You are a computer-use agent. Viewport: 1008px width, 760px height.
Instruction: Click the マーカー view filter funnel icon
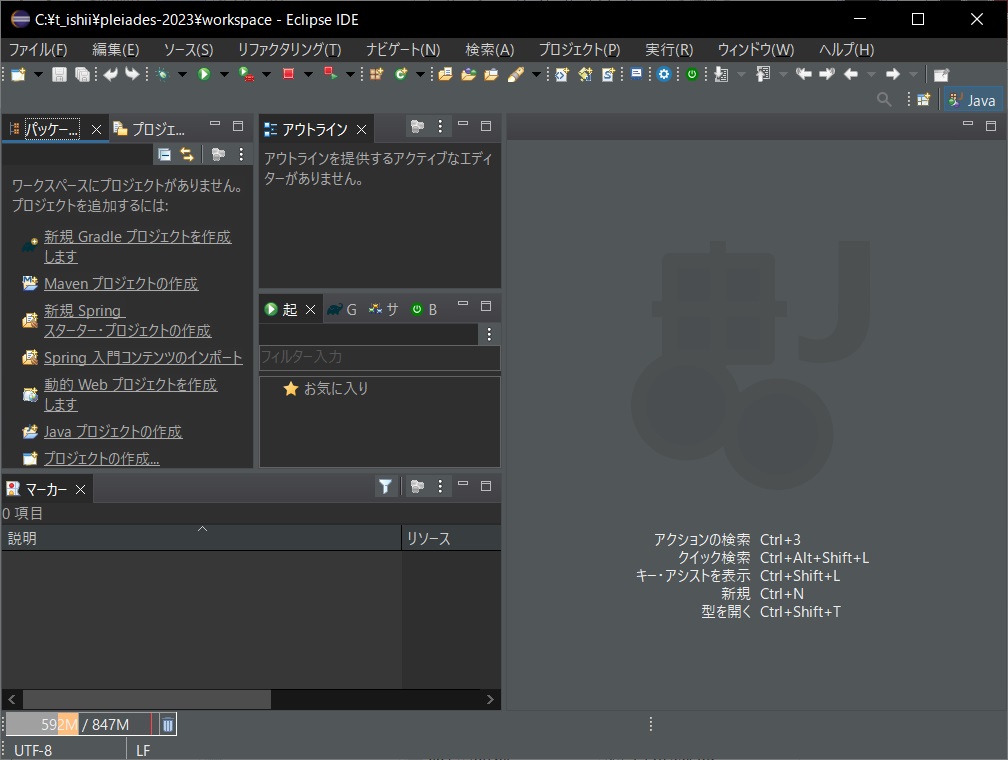(x=385, y=487)
